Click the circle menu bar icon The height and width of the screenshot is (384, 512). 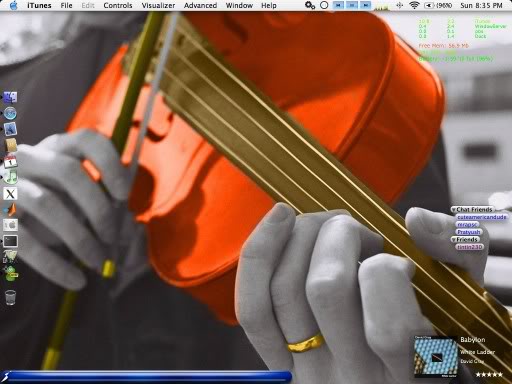324,5
